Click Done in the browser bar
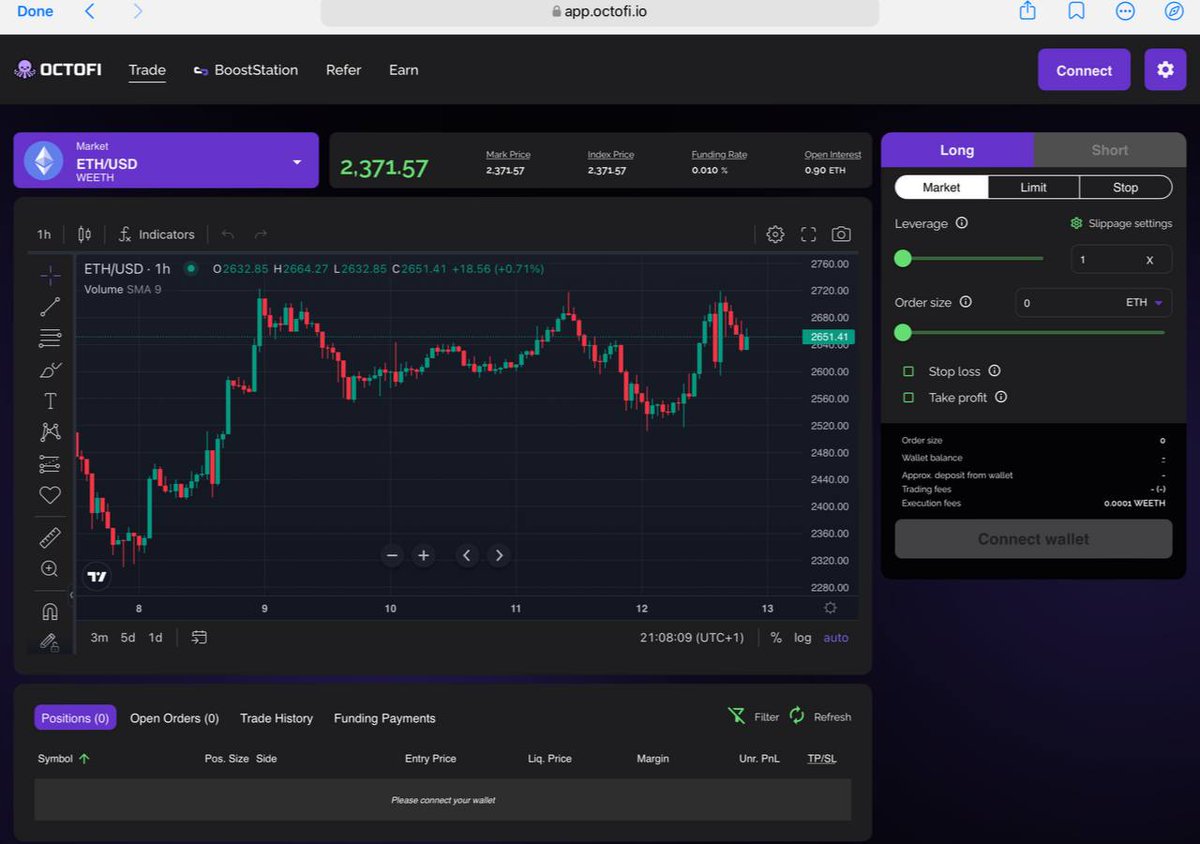 pos(35,11)
